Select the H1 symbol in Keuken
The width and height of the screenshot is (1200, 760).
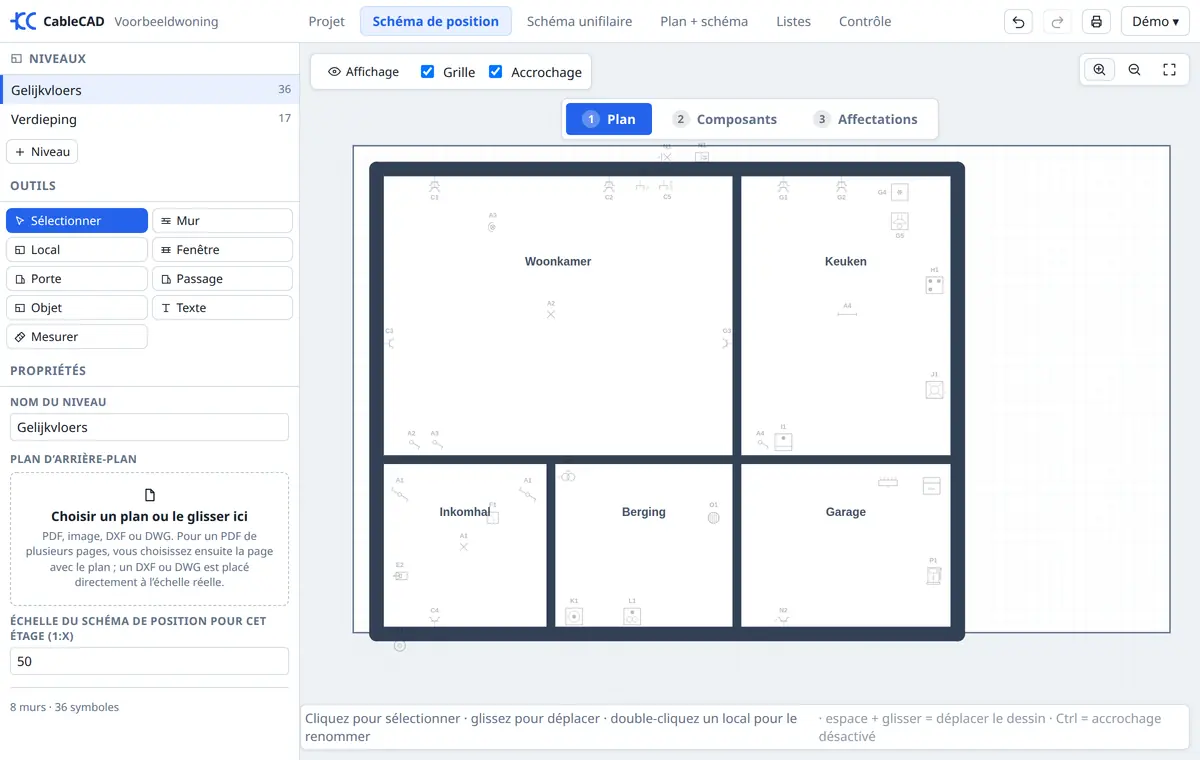pyautogui.click(x=934, y=284)
